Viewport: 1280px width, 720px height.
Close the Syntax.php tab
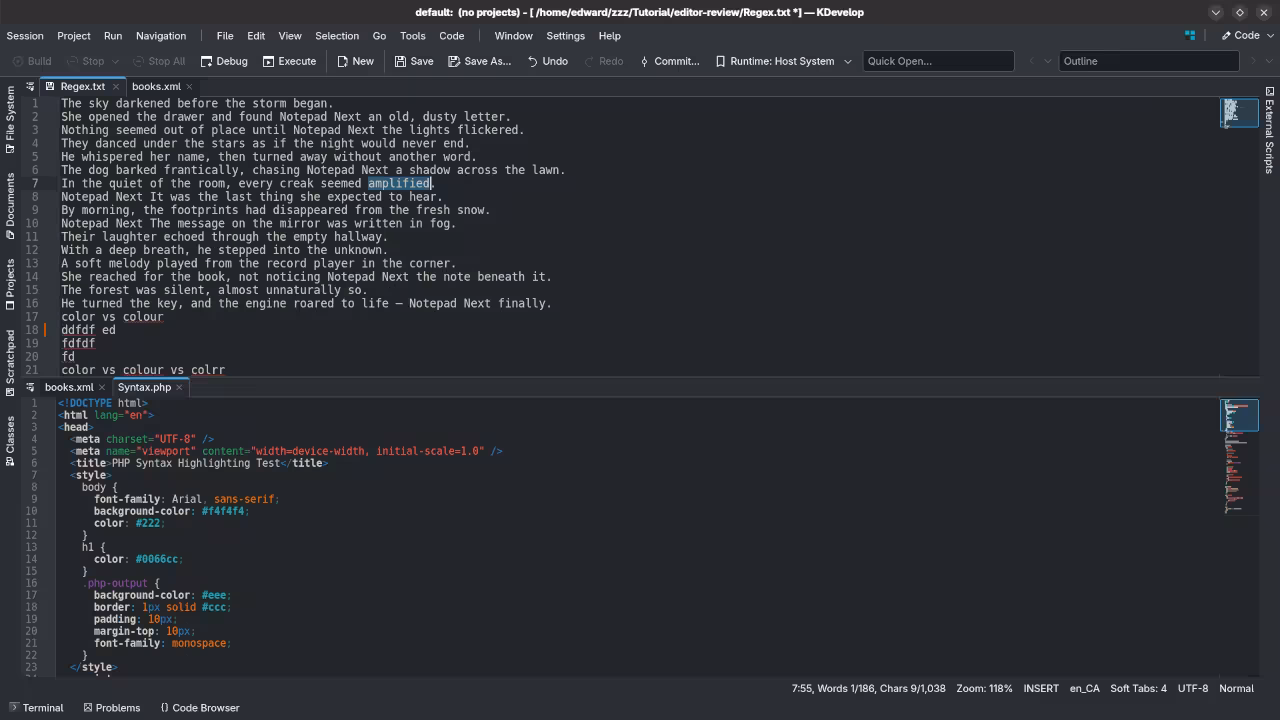[180, 387]
